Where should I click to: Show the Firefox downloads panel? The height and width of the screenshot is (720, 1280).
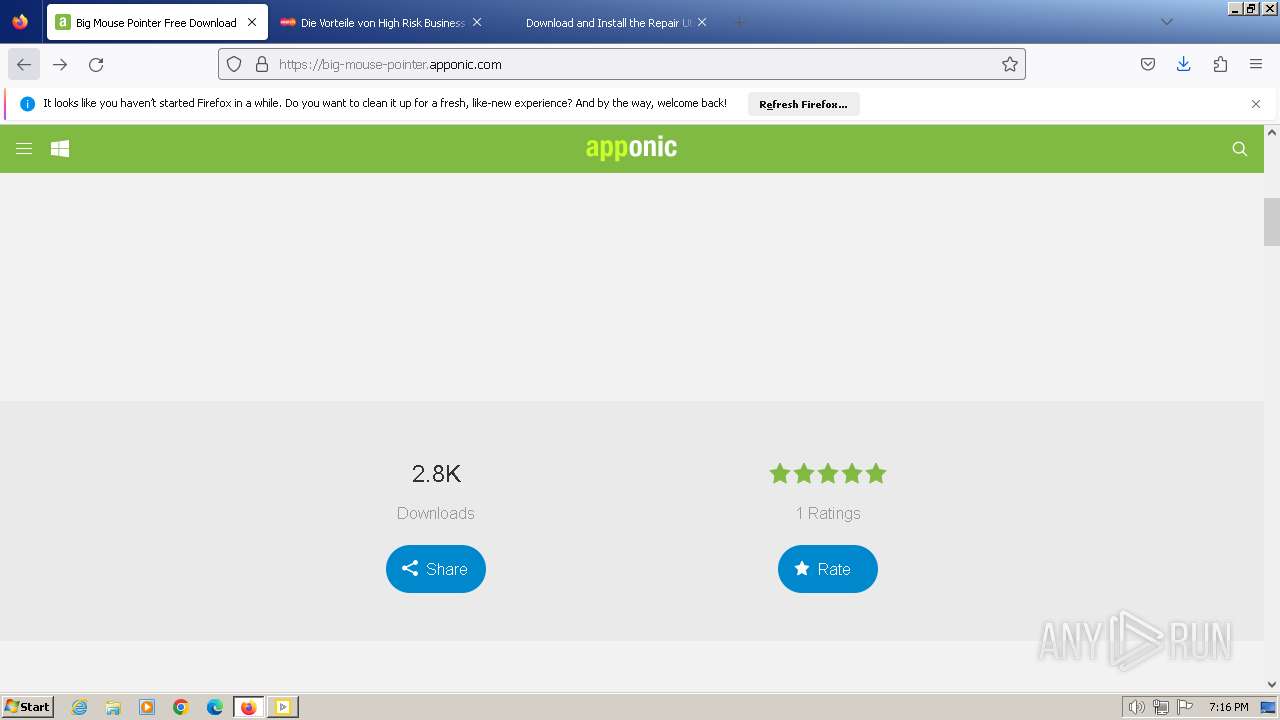coord(1184,64)
